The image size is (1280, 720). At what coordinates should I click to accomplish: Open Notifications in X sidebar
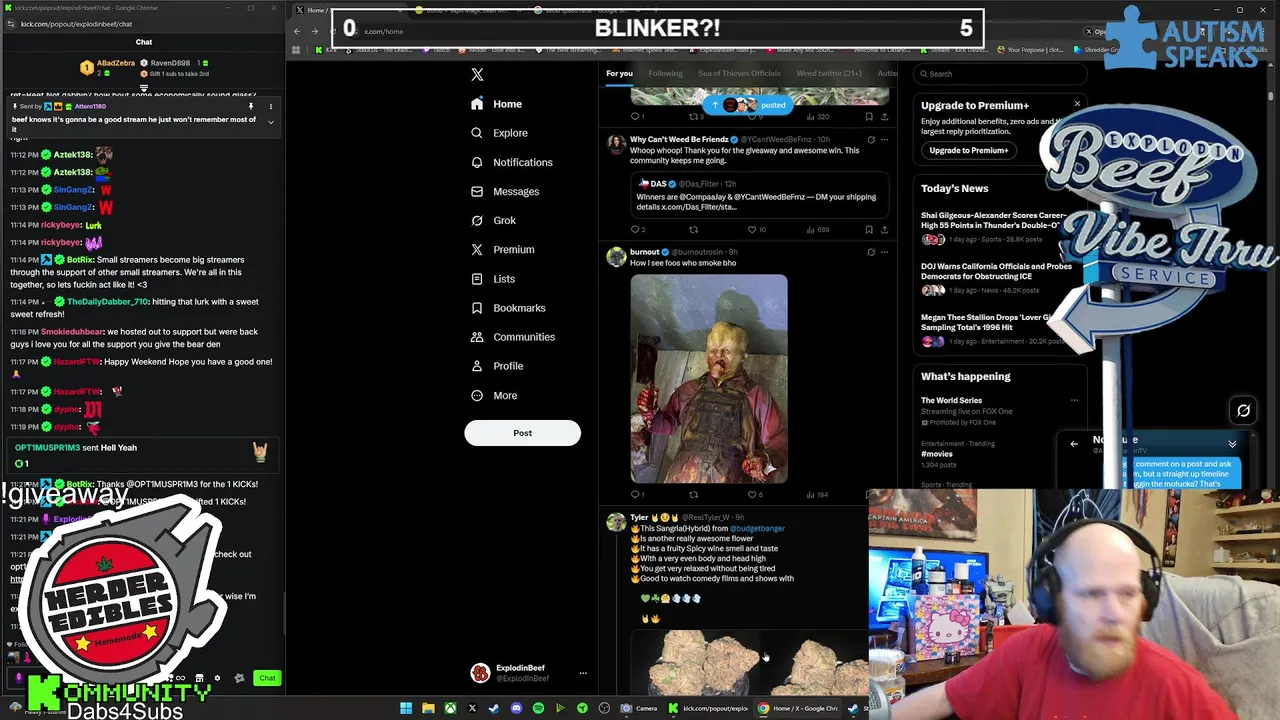pos(511,162)
